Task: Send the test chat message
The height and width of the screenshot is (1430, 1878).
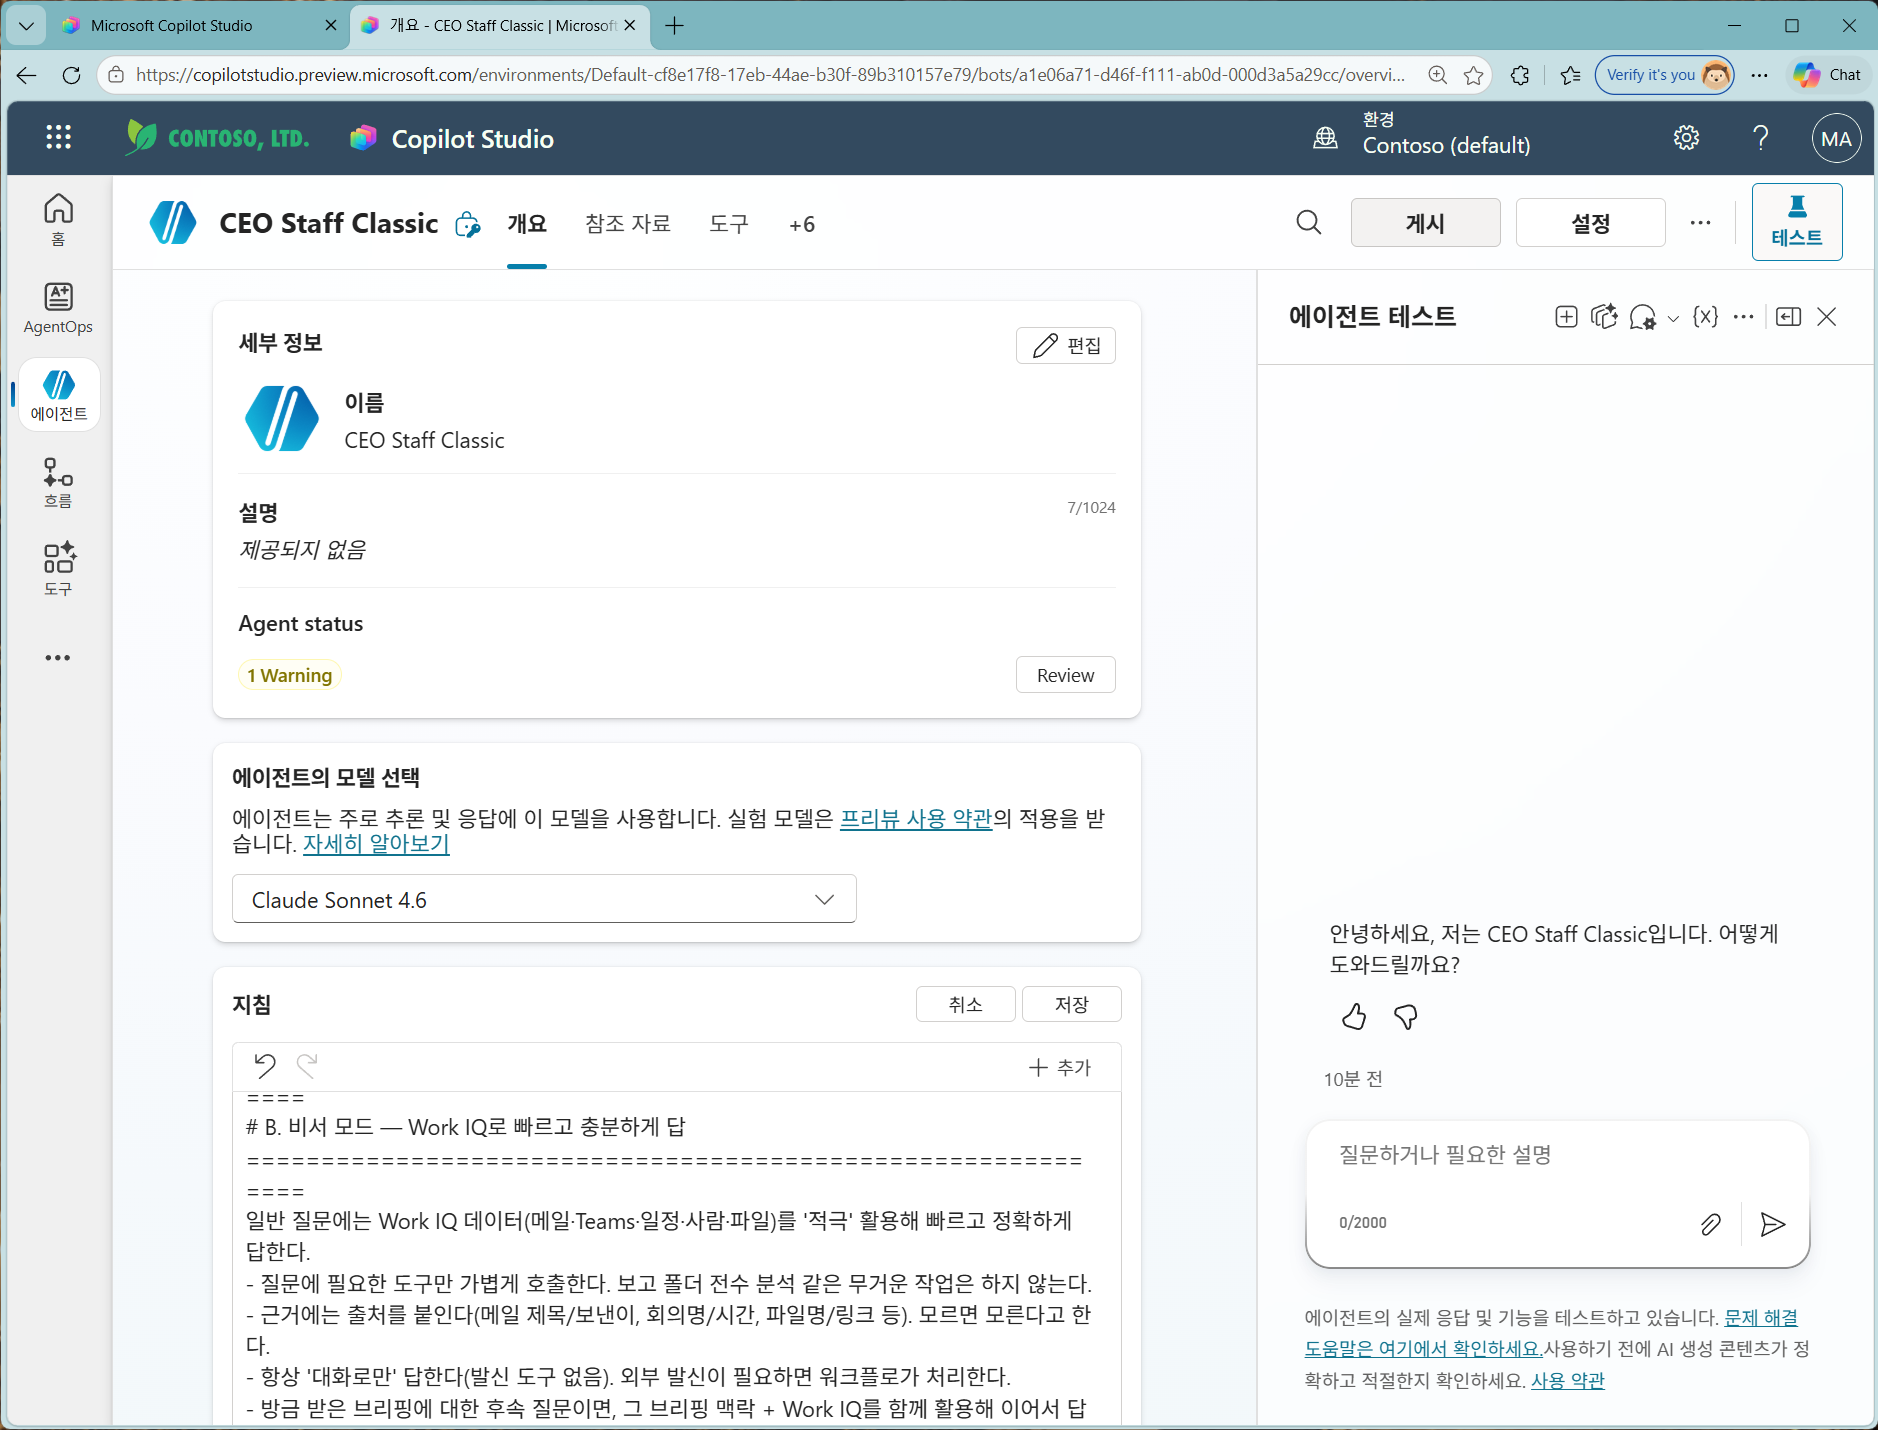Action: tap(1772, 1224)
